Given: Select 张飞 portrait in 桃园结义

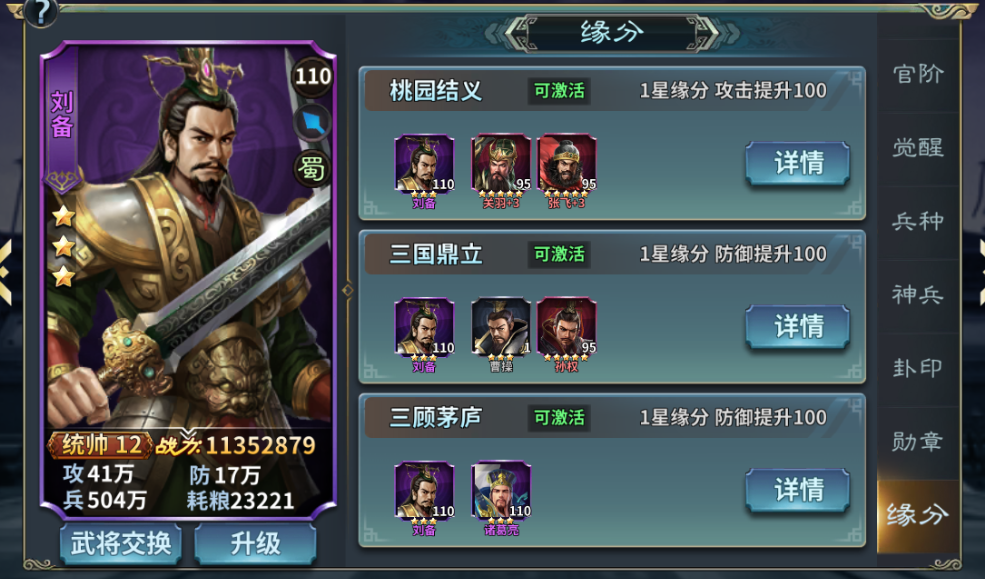Looking at the screenshot, I should point(567,163).
